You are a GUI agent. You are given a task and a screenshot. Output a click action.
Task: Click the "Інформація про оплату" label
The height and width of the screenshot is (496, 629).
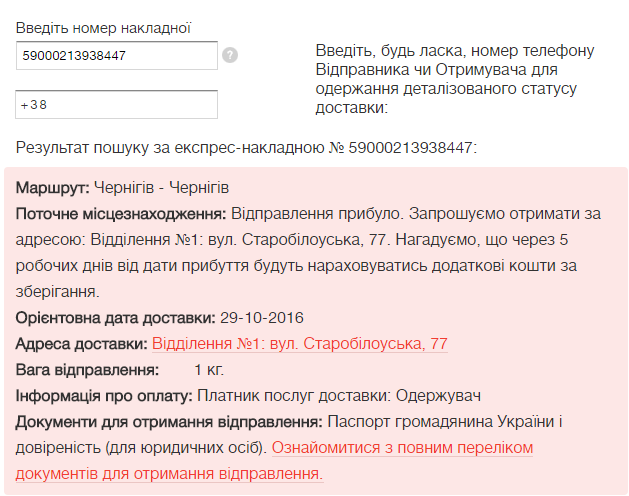coord(104,396)
